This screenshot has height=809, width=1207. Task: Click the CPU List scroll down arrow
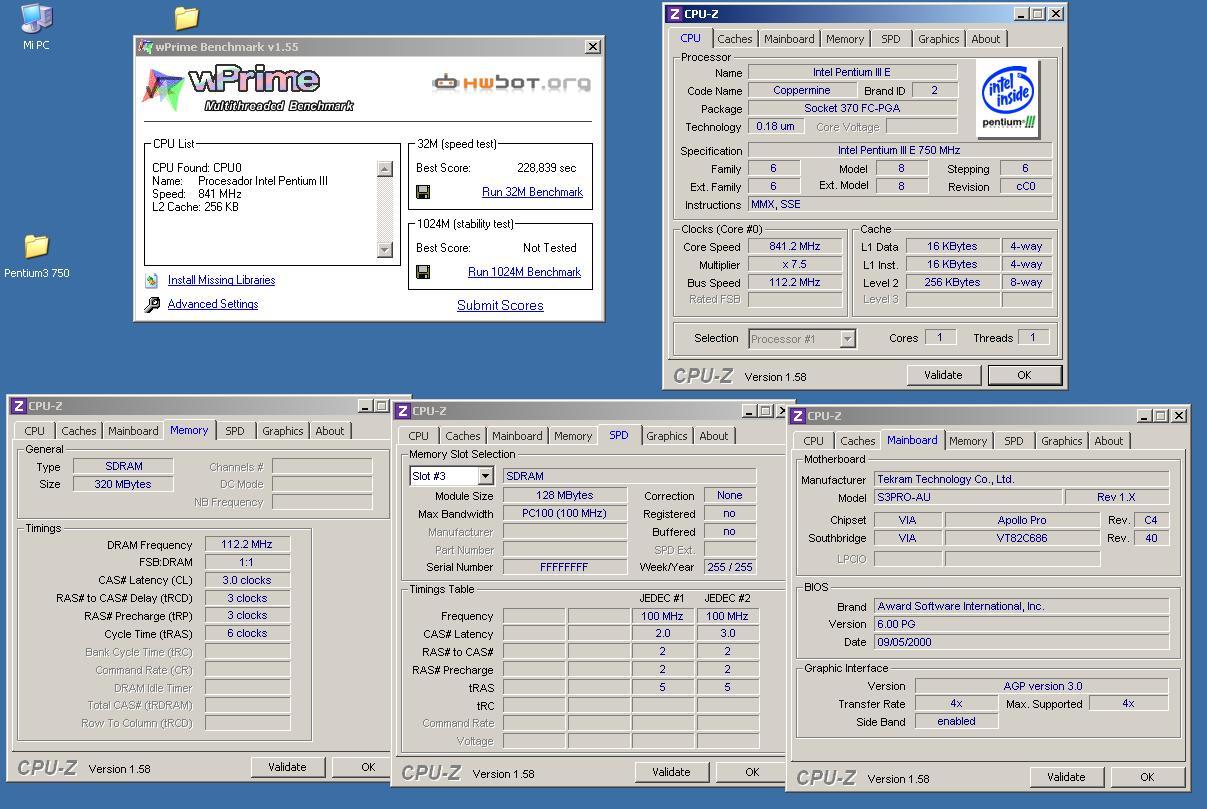pyautogui.click(x=385, y=249)
